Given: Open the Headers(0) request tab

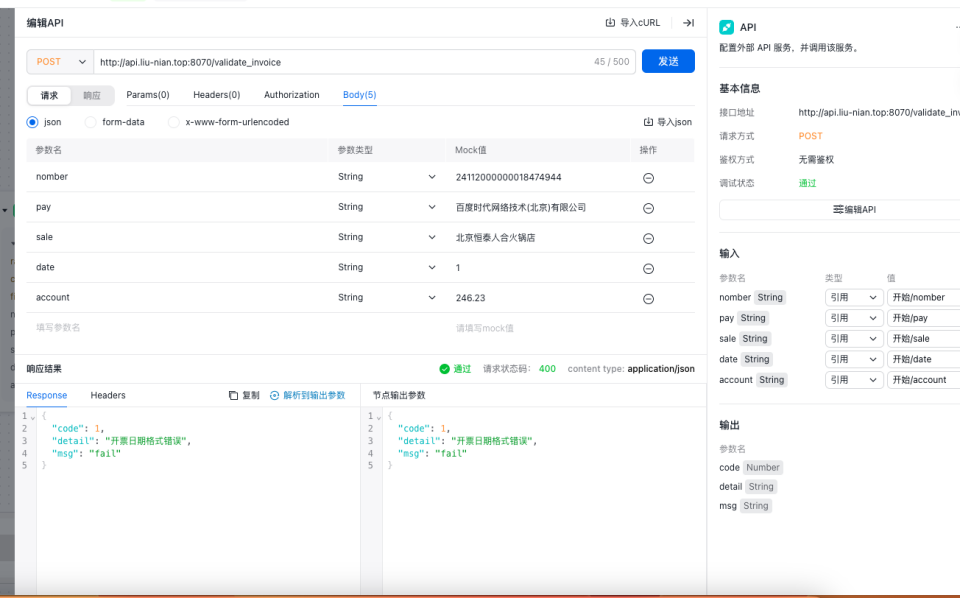Looking at the screenshot, I should pos(217,95).
